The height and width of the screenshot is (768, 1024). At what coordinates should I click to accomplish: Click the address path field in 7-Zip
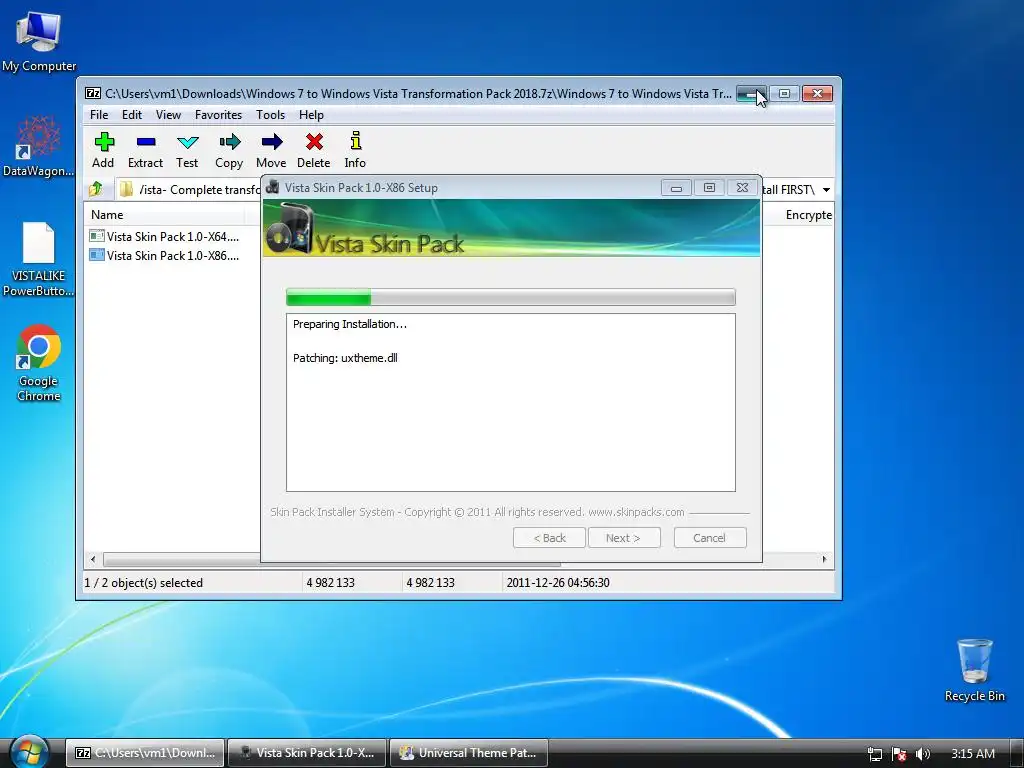tap(189, 189)
